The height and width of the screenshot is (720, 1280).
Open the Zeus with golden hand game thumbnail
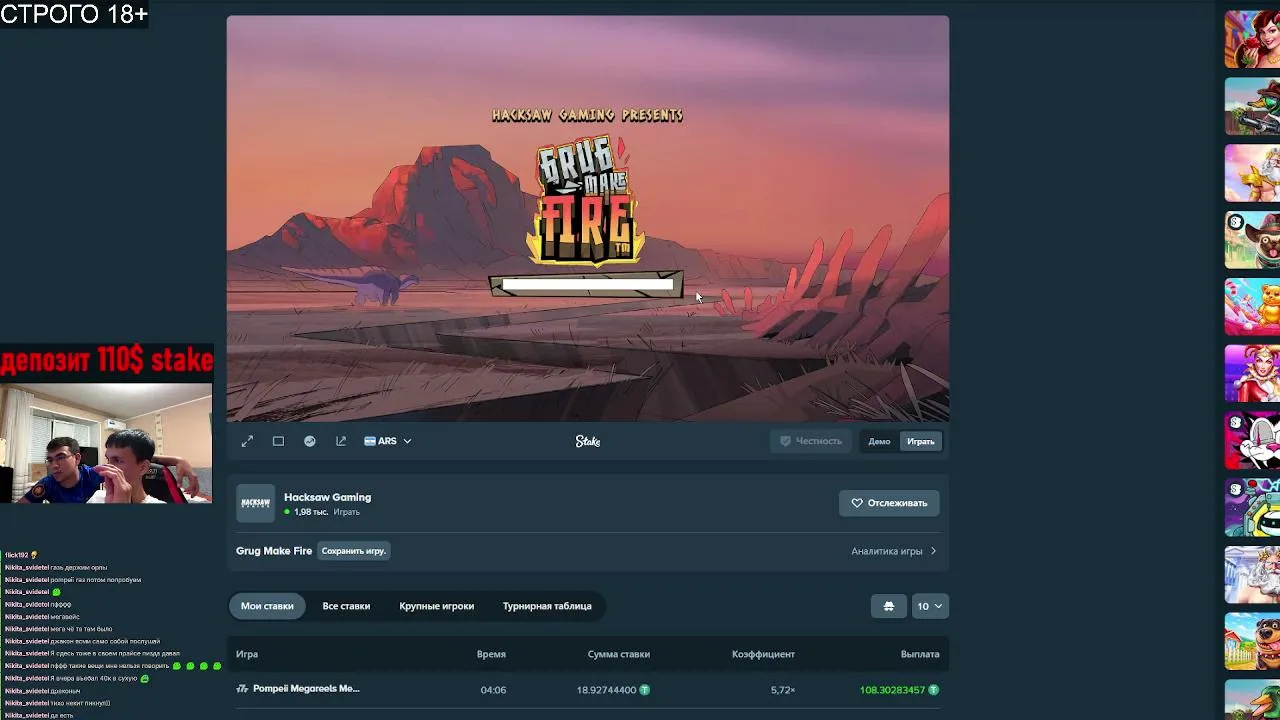click(1252, 173)
